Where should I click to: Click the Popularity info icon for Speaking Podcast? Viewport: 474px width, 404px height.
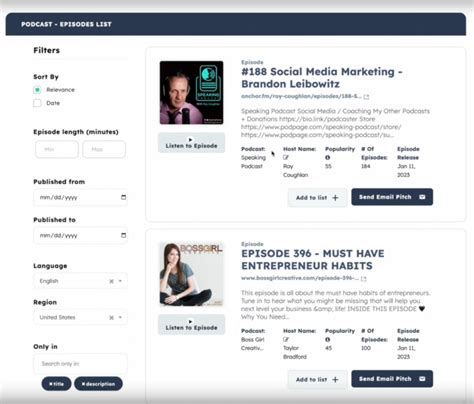[x=328, y=157]
